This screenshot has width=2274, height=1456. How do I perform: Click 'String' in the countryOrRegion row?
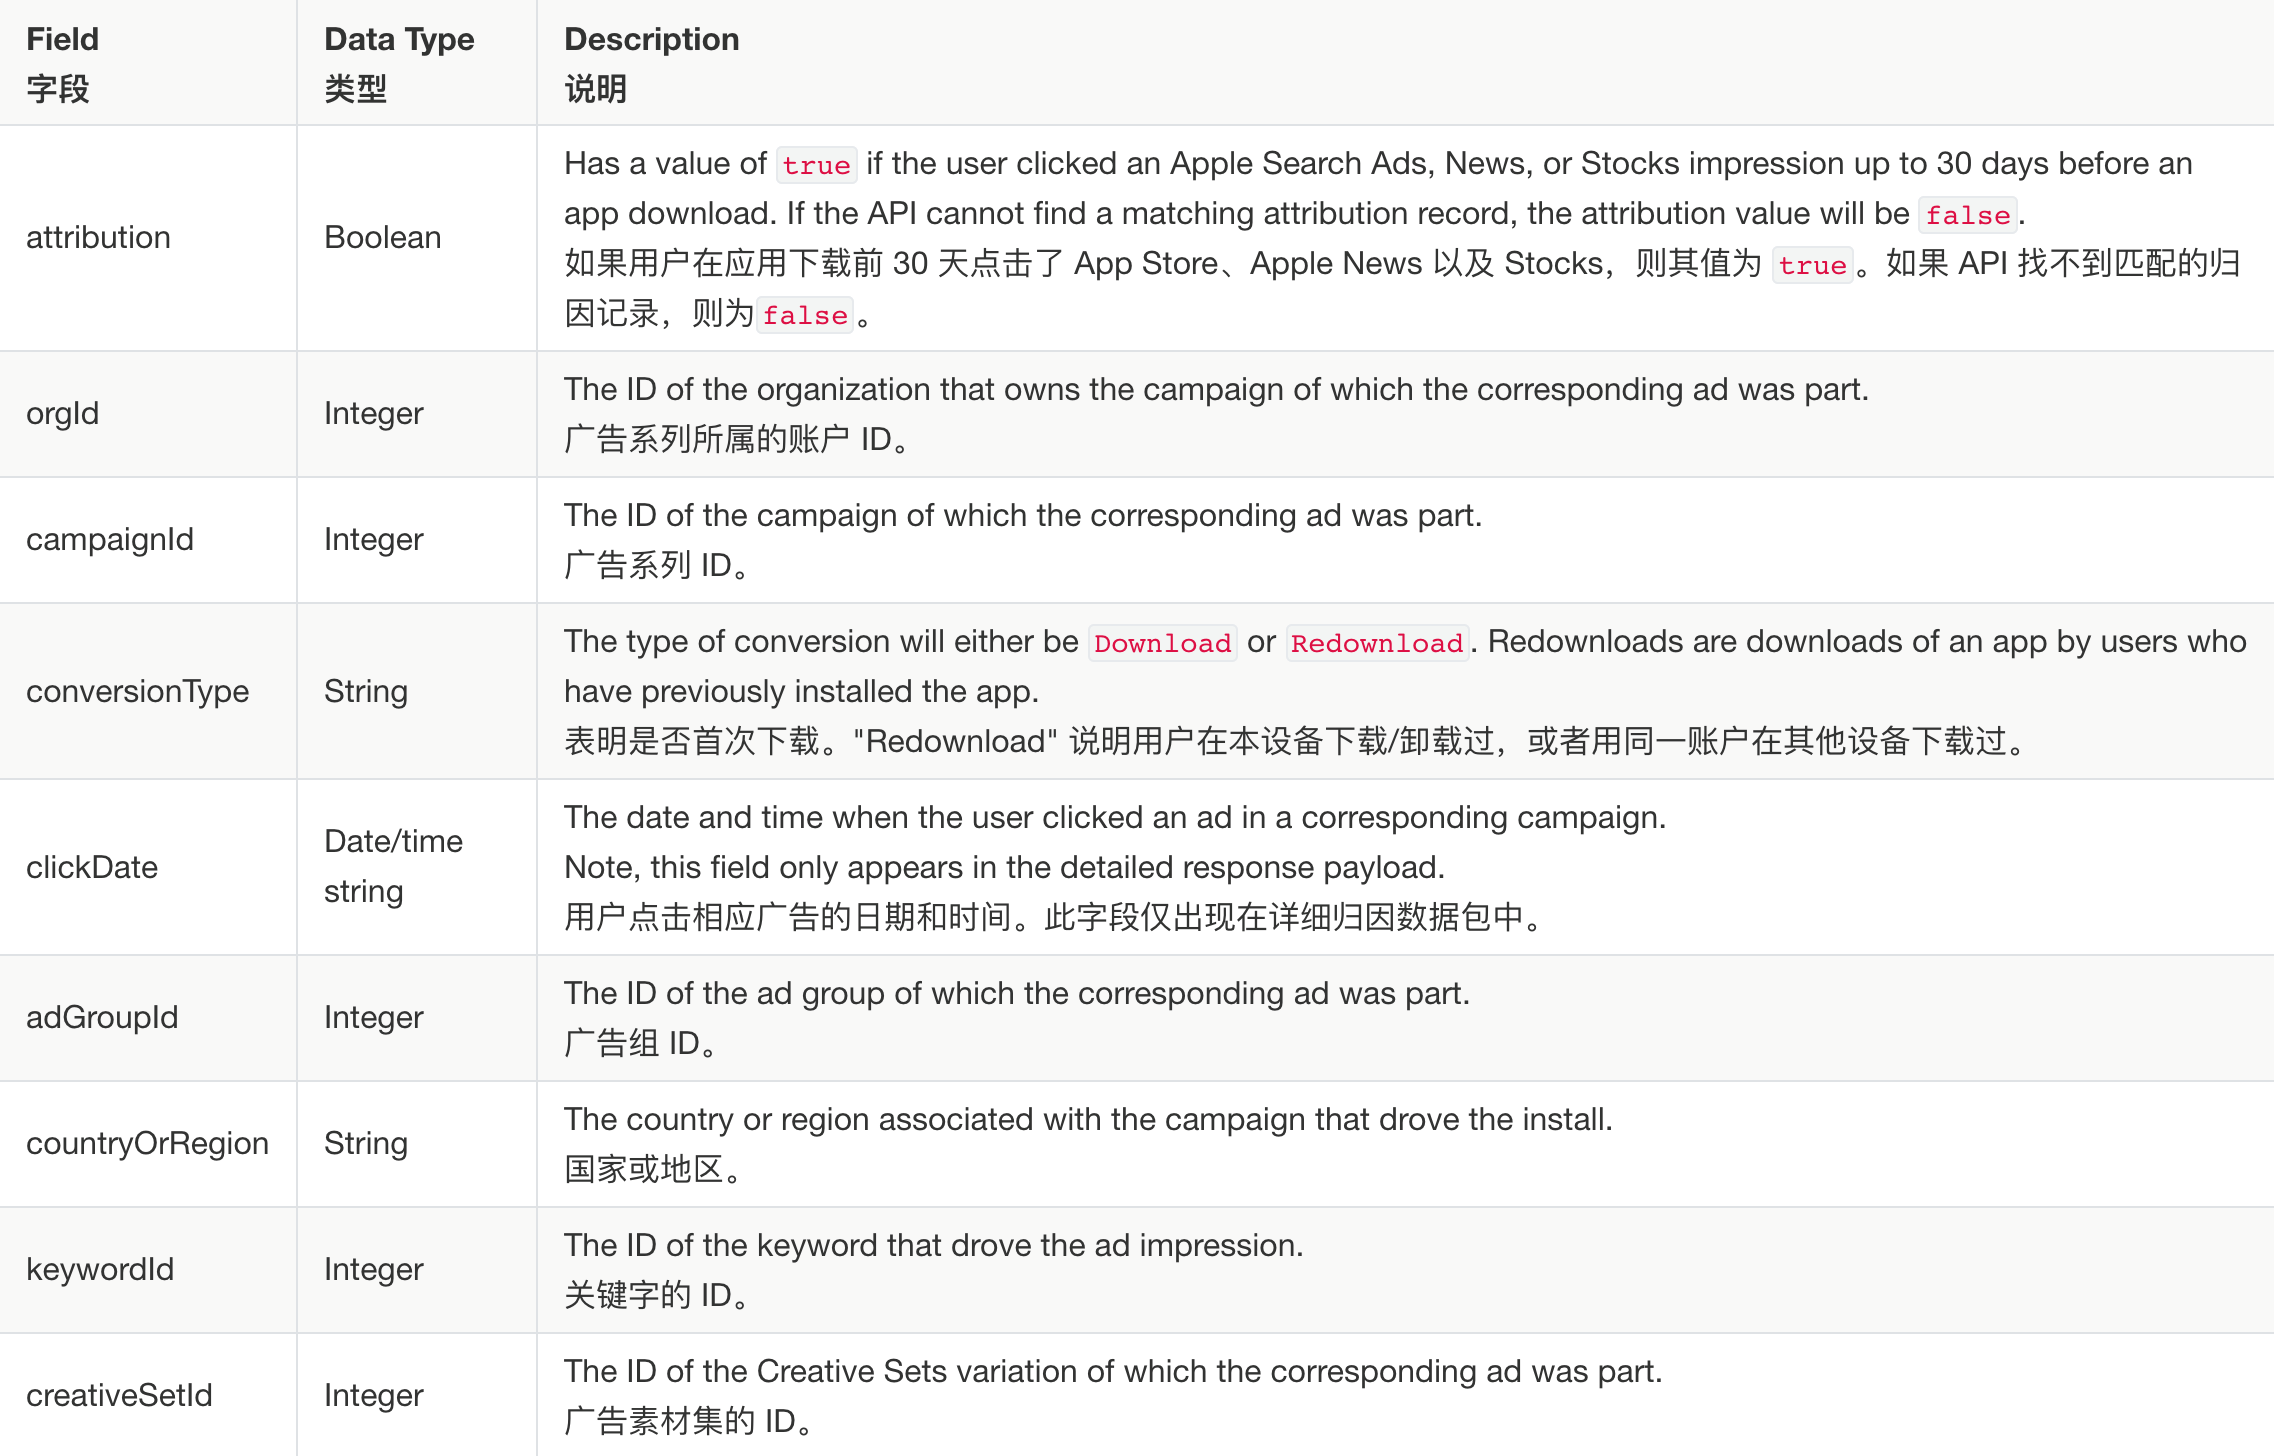coord(365,1144)
